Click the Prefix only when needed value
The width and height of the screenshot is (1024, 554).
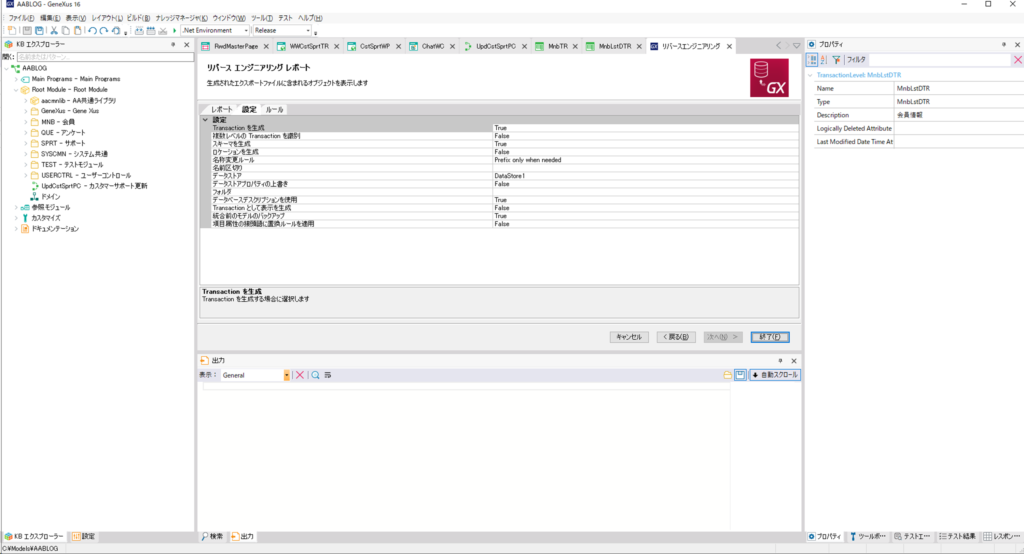528,160
